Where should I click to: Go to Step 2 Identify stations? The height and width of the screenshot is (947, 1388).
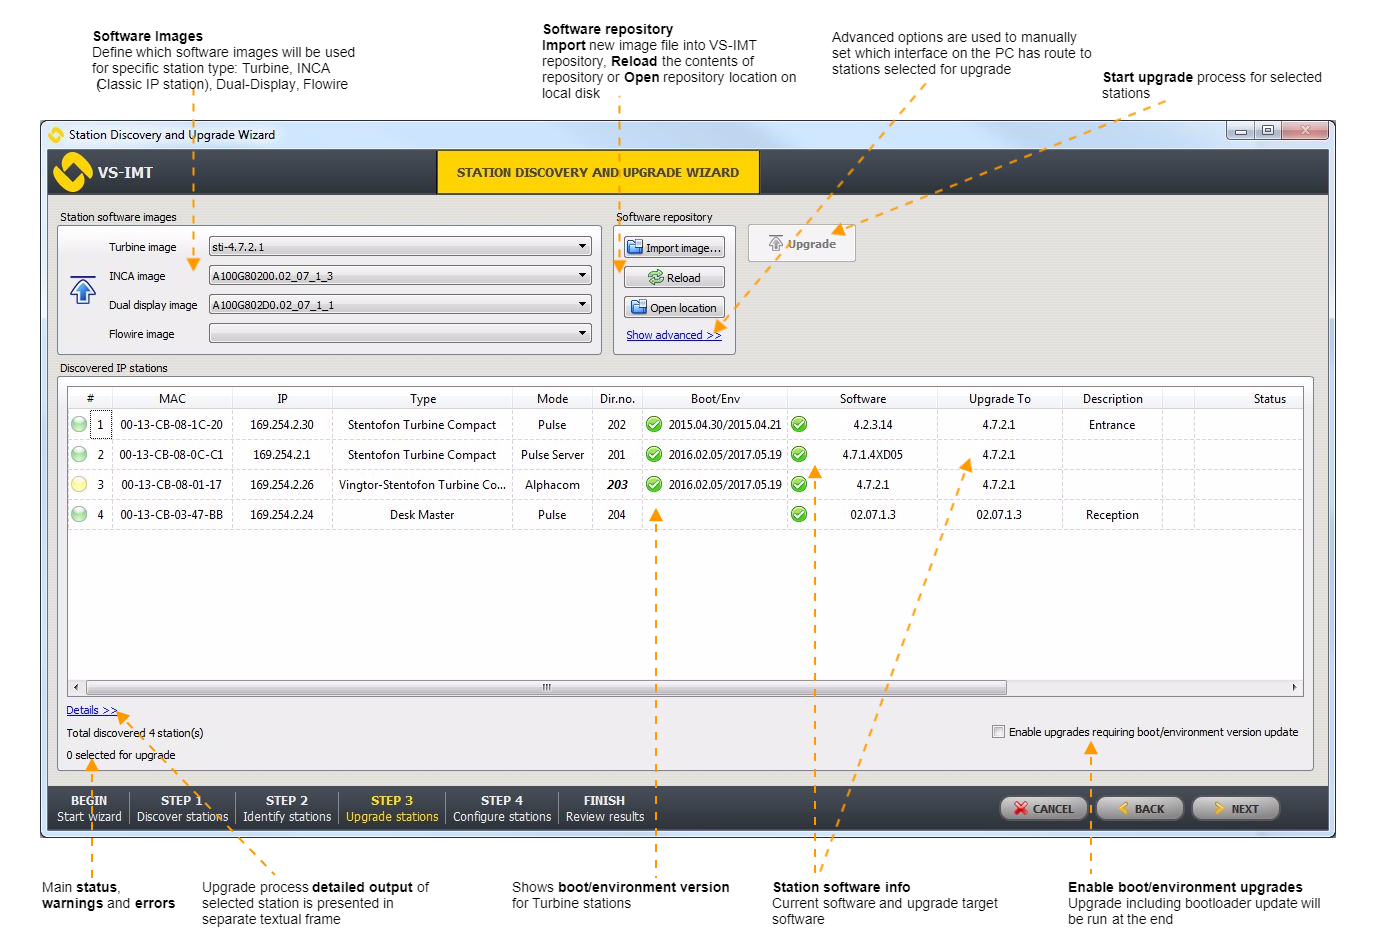[x=287, y=808]
